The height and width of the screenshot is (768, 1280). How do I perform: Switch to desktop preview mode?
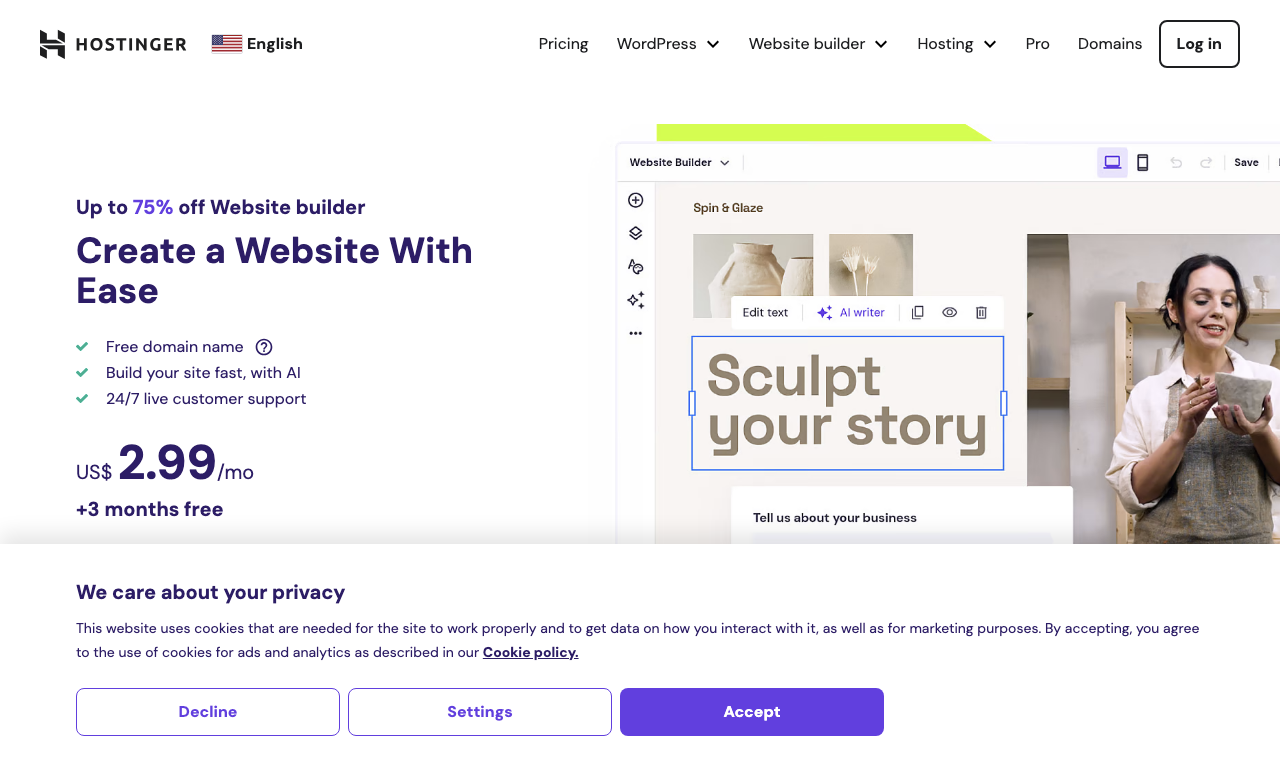click(1112, 162)
